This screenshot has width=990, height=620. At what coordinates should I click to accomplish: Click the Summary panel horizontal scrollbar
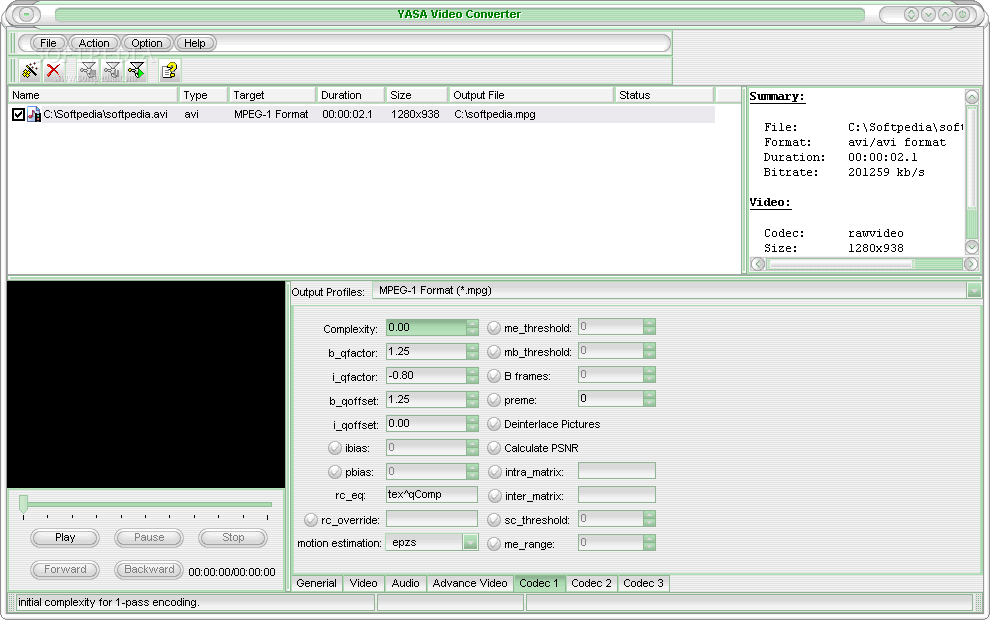864,264
